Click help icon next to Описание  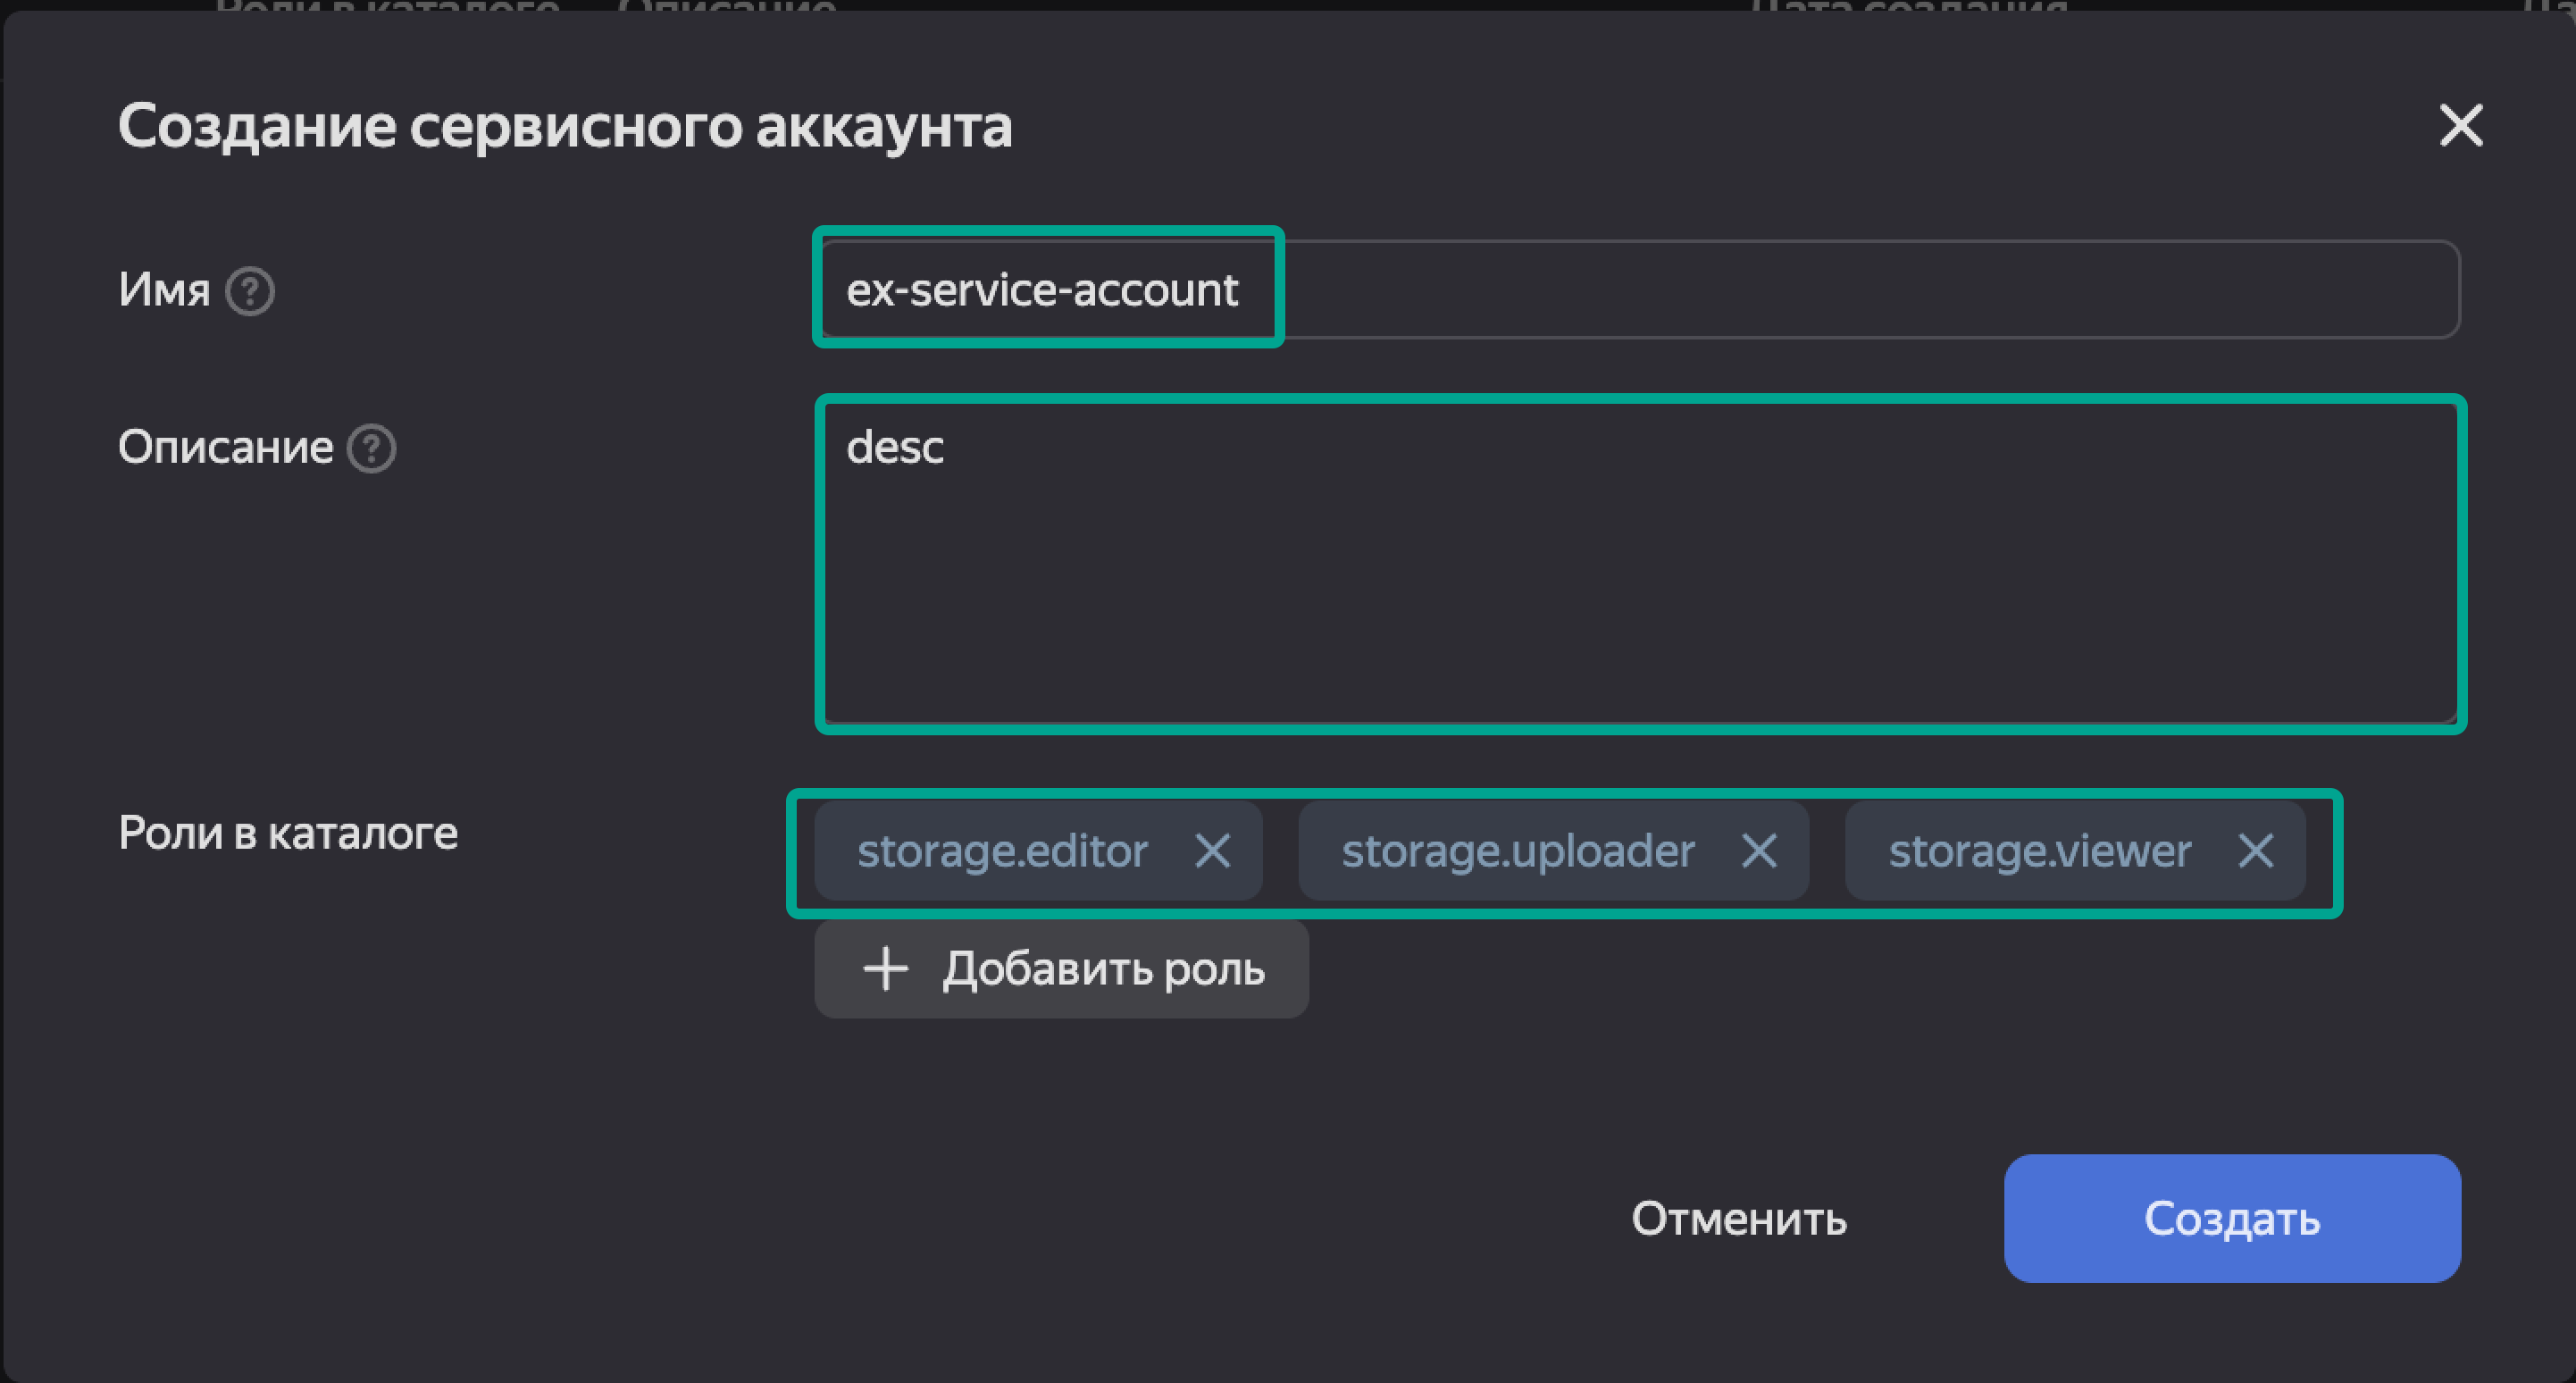pyautogui.click(x=371, y=449)
